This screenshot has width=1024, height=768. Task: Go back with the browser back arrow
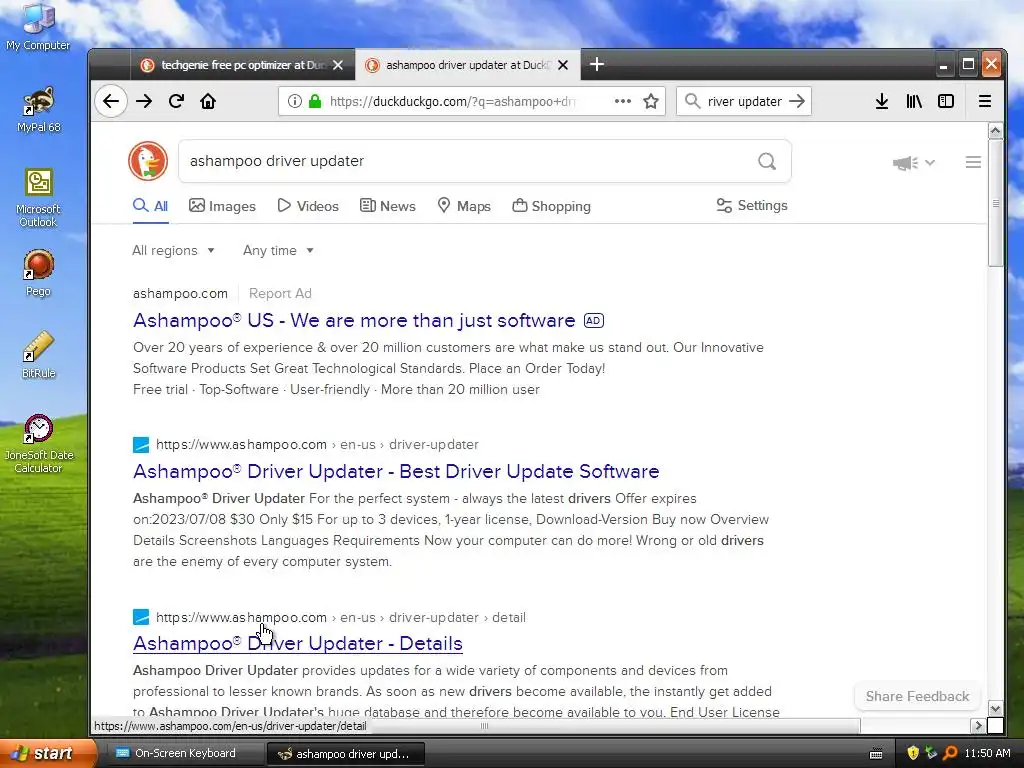[111, 101]
